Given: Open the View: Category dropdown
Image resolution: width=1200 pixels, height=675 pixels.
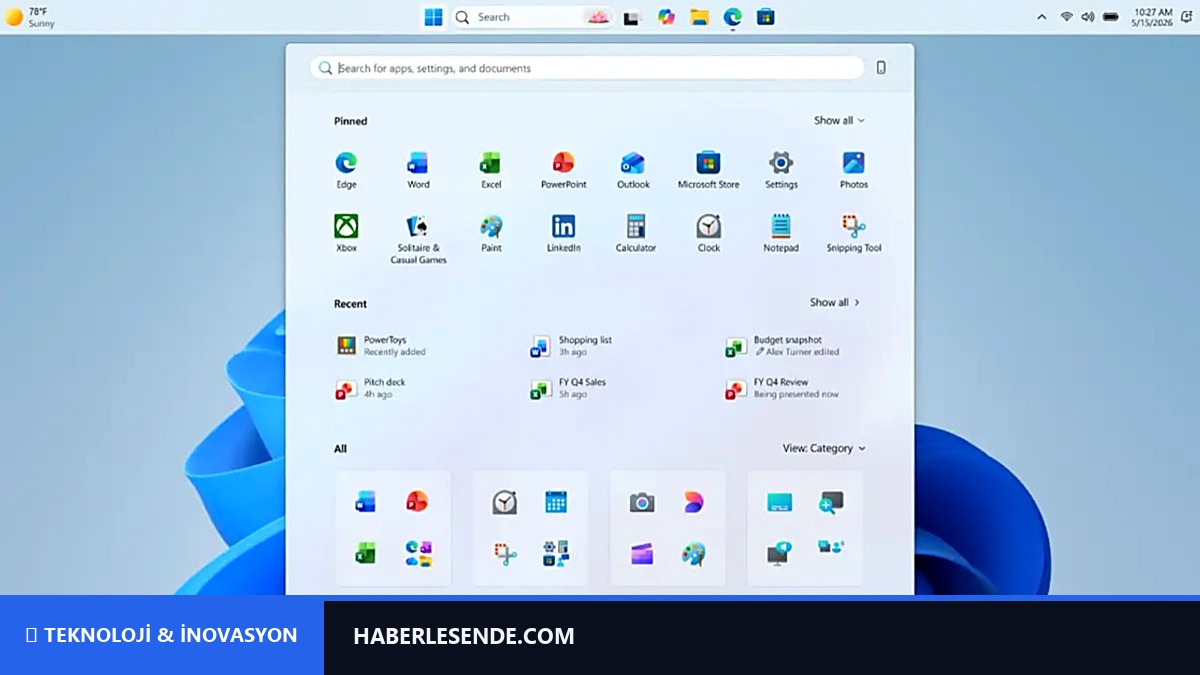Looking at the screenshot, I should point(824,448).
